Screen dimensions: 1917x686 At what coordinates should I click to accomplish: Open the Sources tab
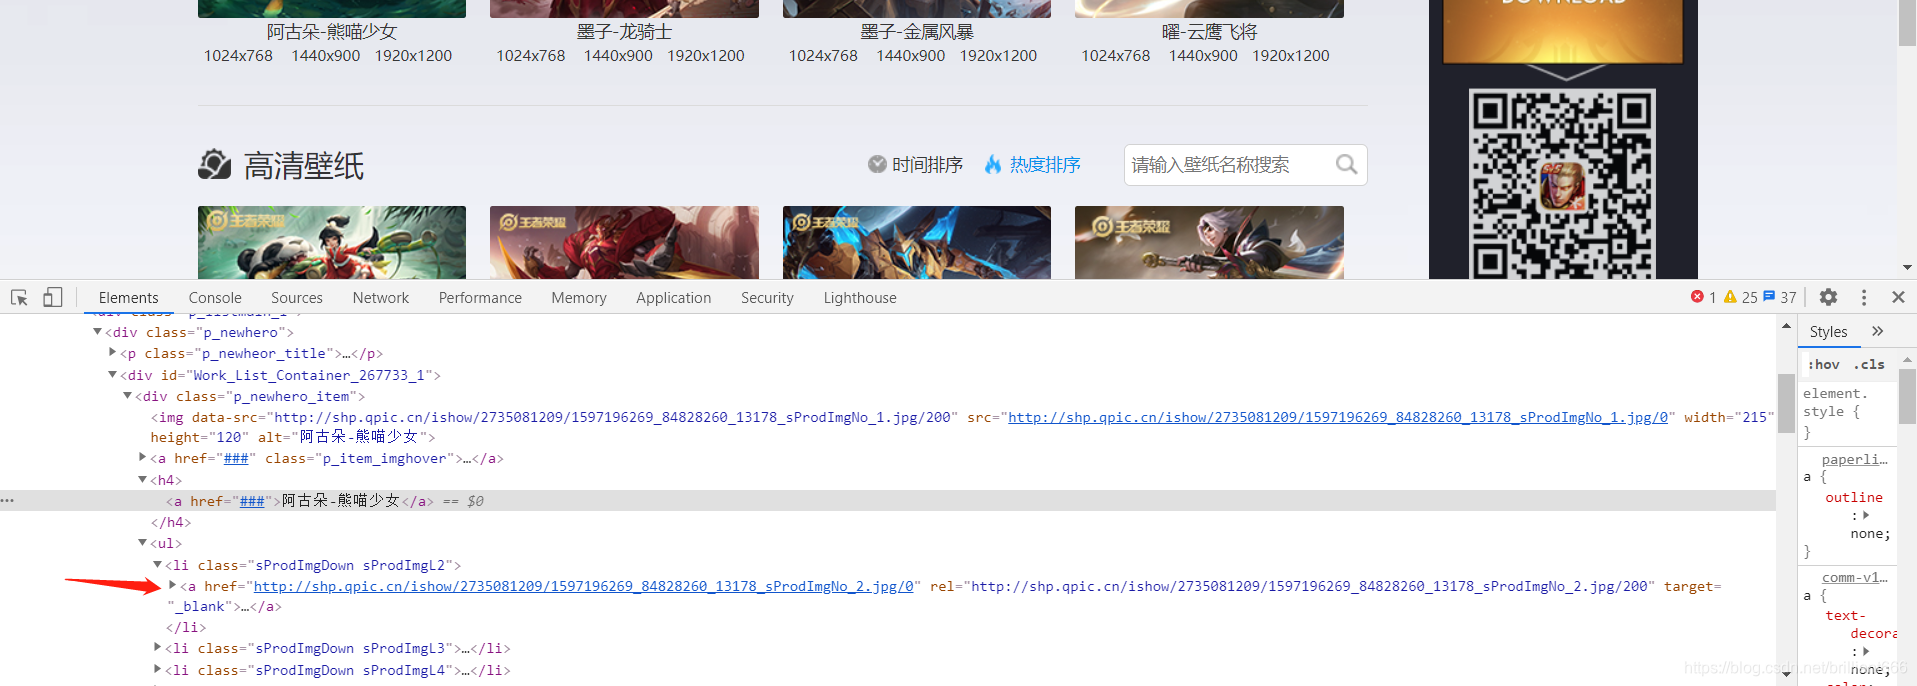297,298
